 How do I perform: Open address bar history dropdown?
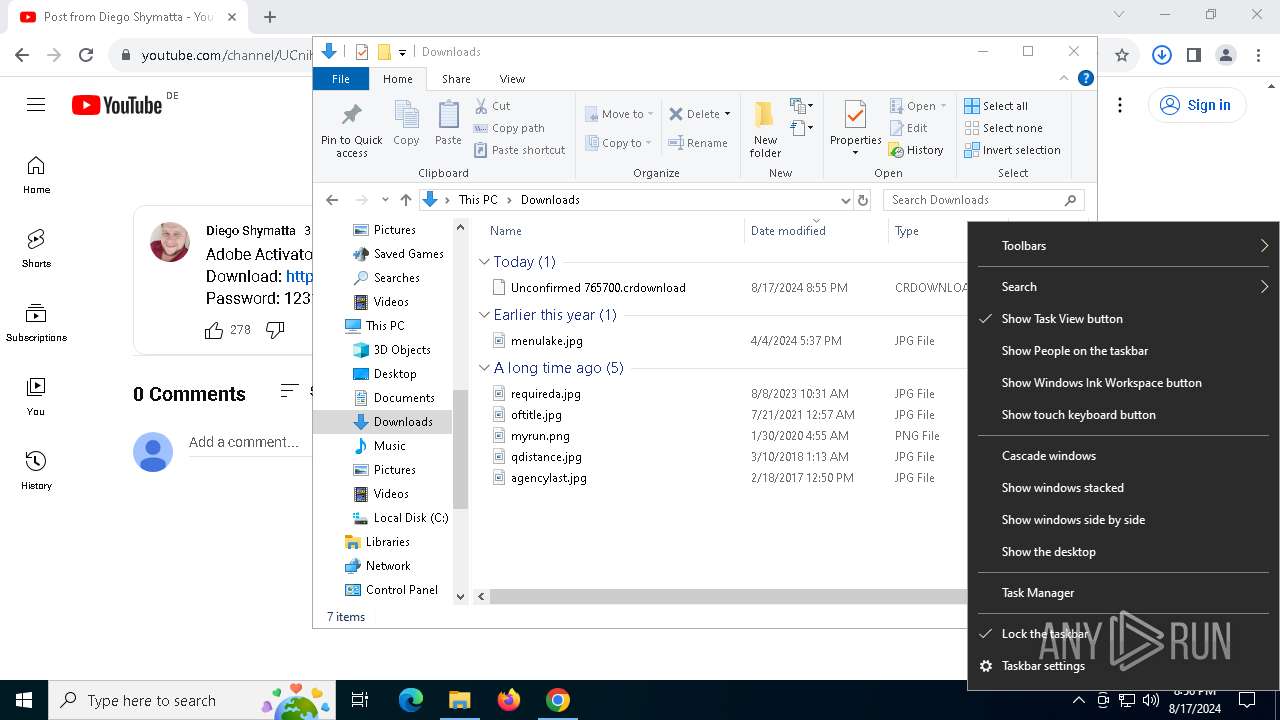(846, 200)
